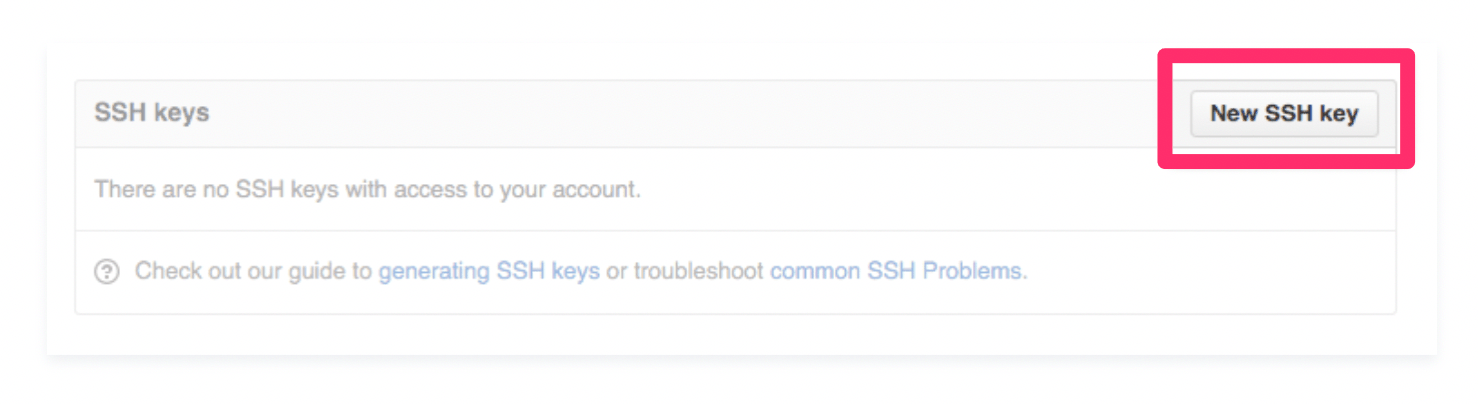
Task: Click the word 'key' on the New SSH button
Action: pos(1338,114)
